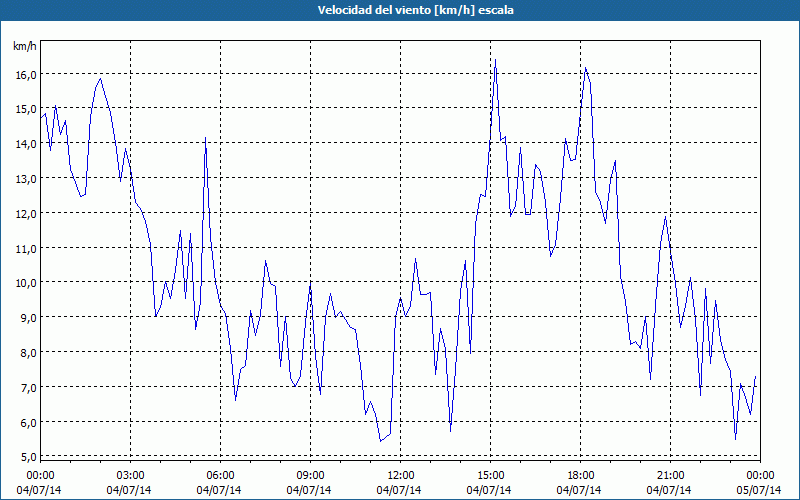
Task: Click the '12:00' time axis label
Action: coord(401,476)
